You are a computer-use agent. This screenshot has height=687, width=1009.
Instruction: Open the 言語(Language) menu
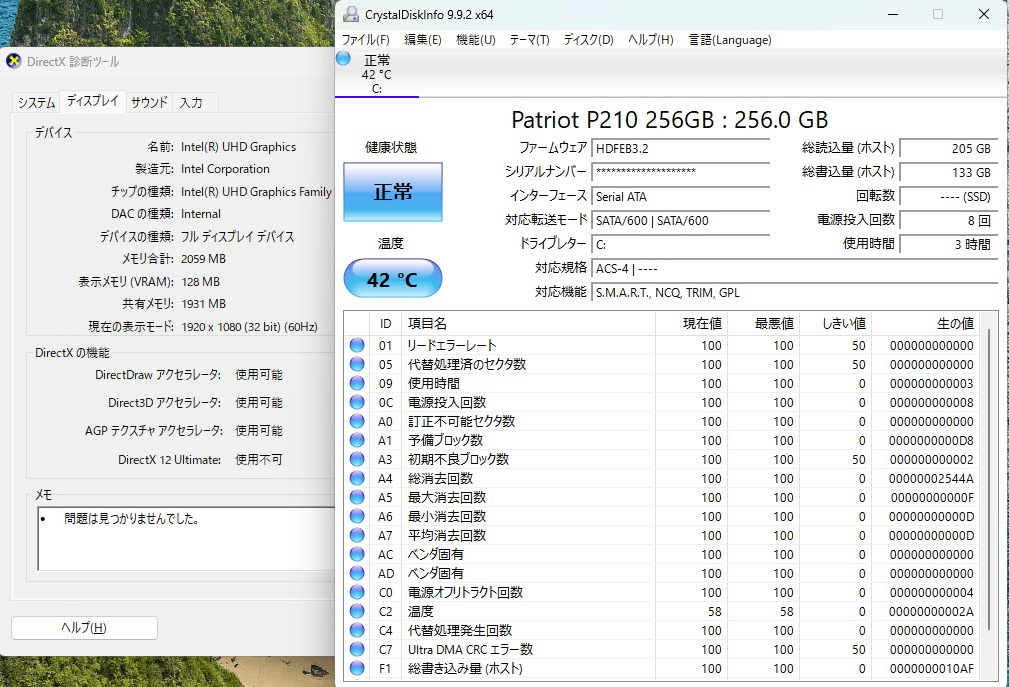click(x=730, y=40)
